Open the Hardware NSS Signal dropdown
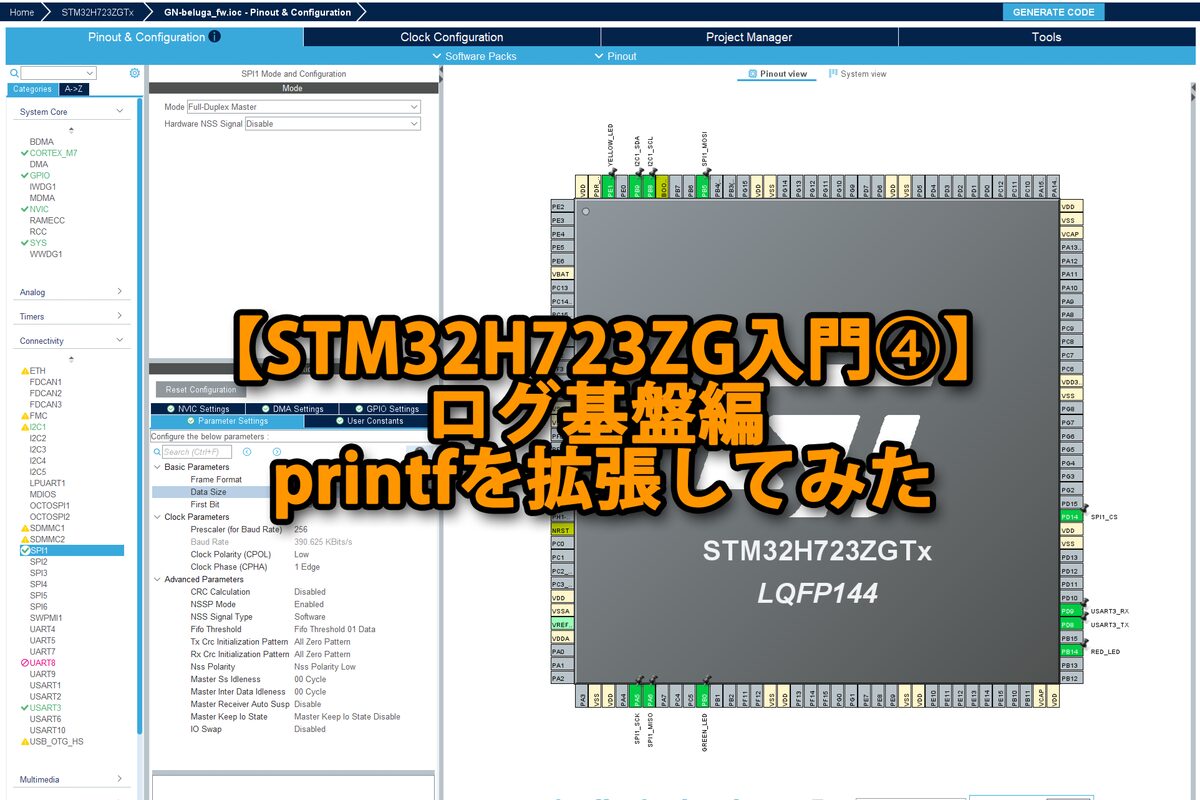Screen dimensions: 1200x800 click(x=332, y=124)
